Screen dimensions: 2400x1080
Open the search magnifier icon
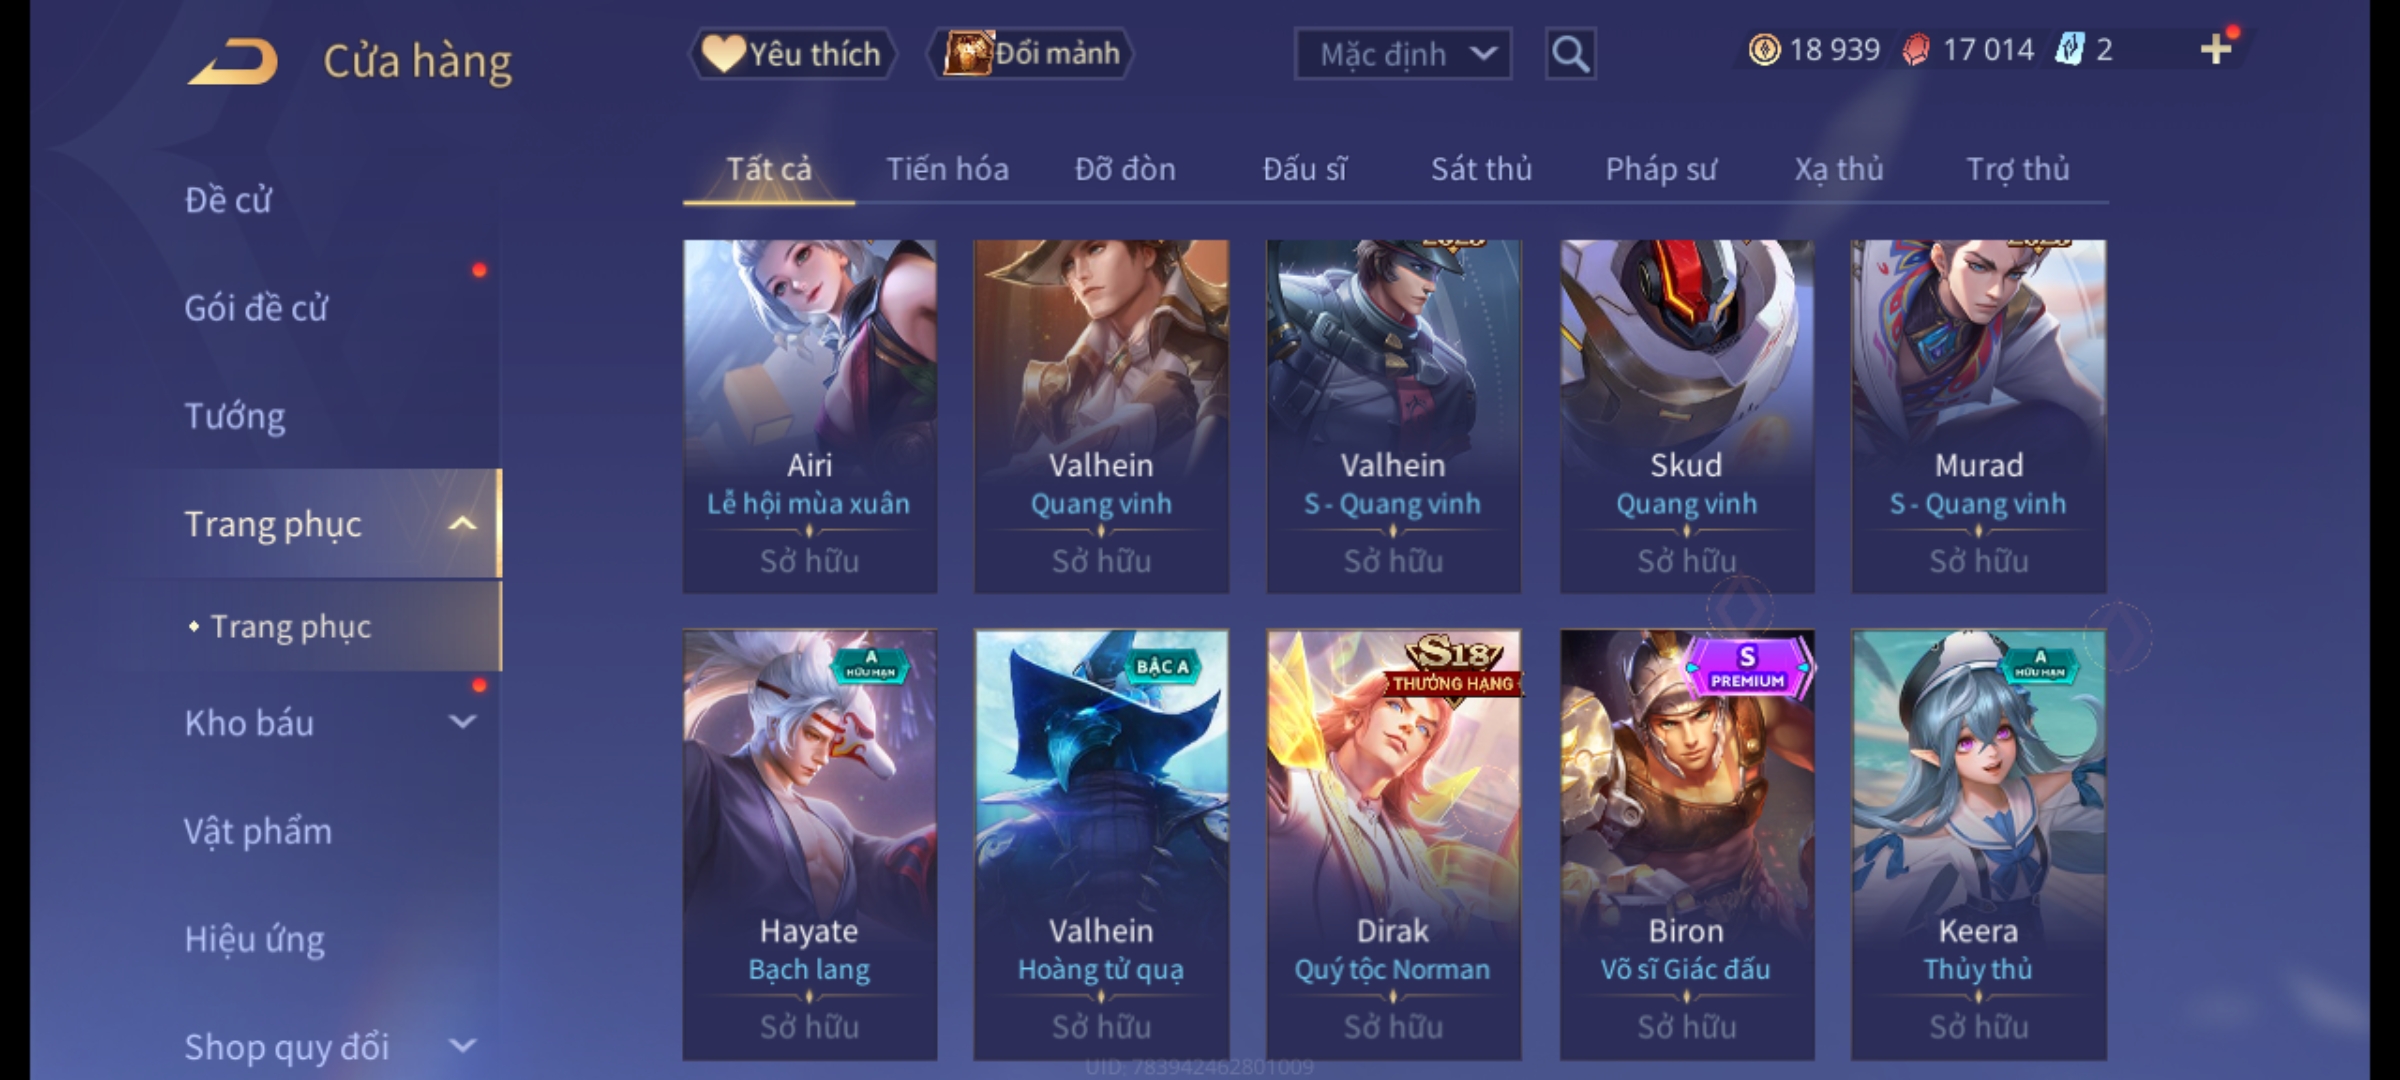tap(1570, 54)
